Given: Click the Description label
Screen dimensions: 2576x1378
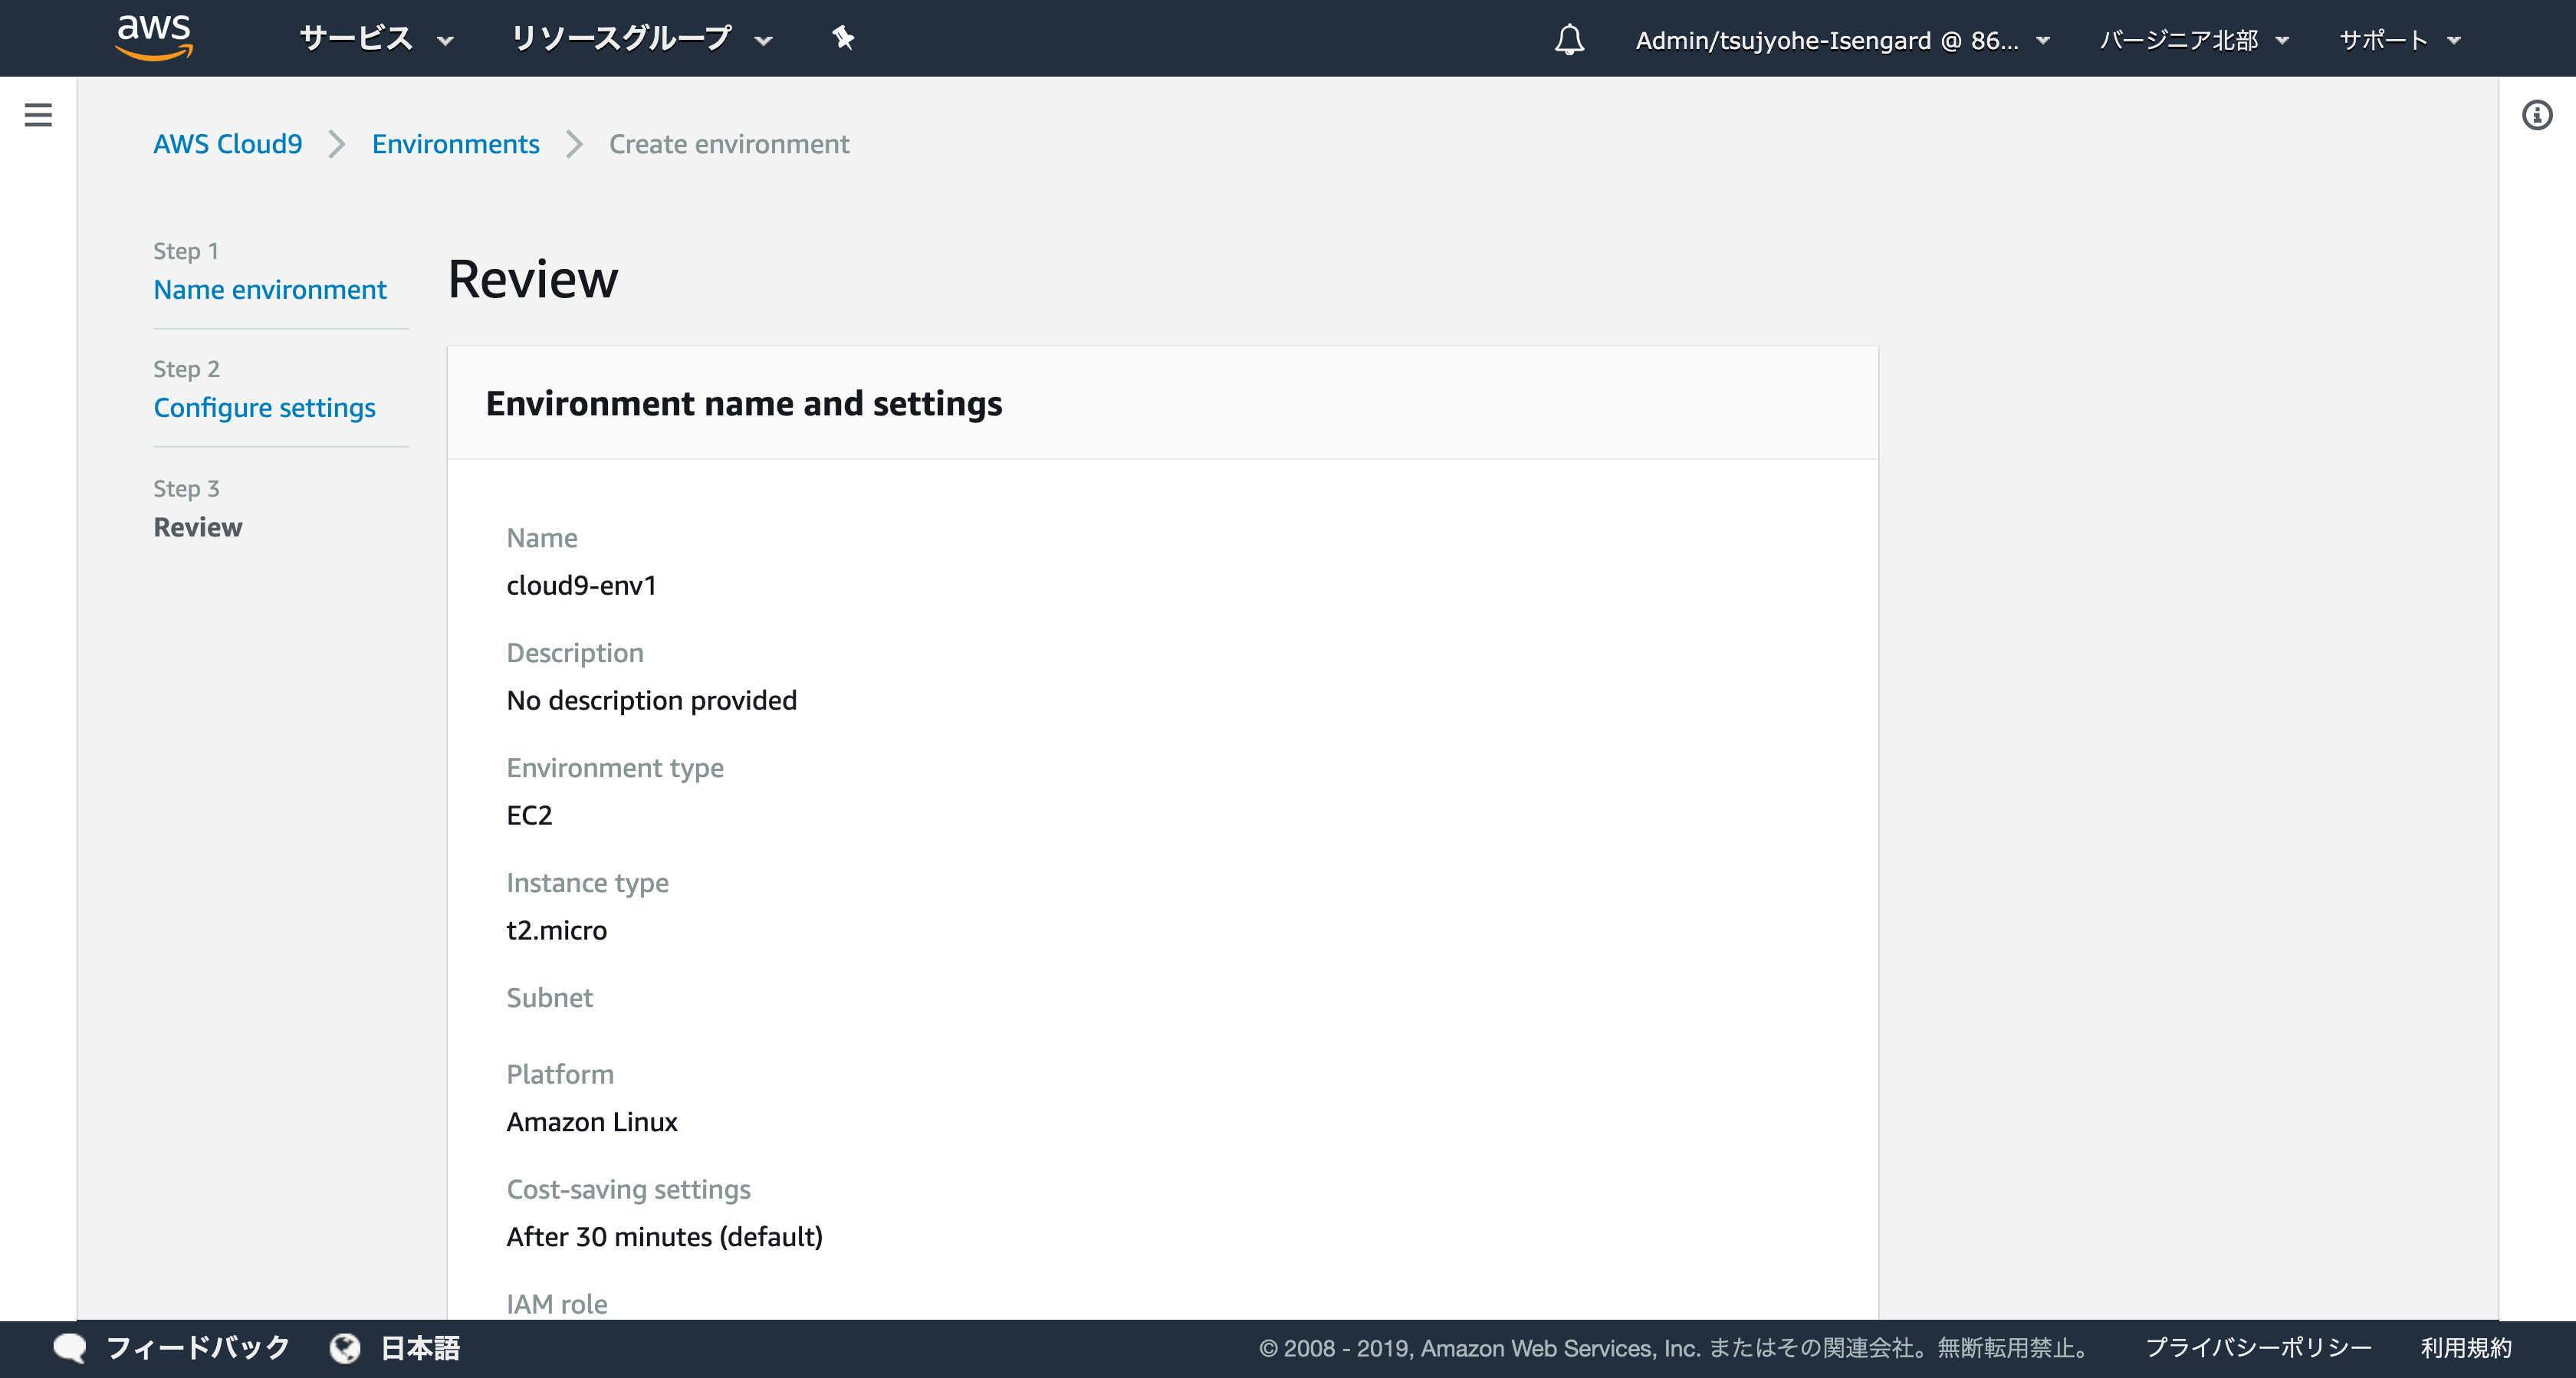Looking at the screenshot, I should pos(575,653).
